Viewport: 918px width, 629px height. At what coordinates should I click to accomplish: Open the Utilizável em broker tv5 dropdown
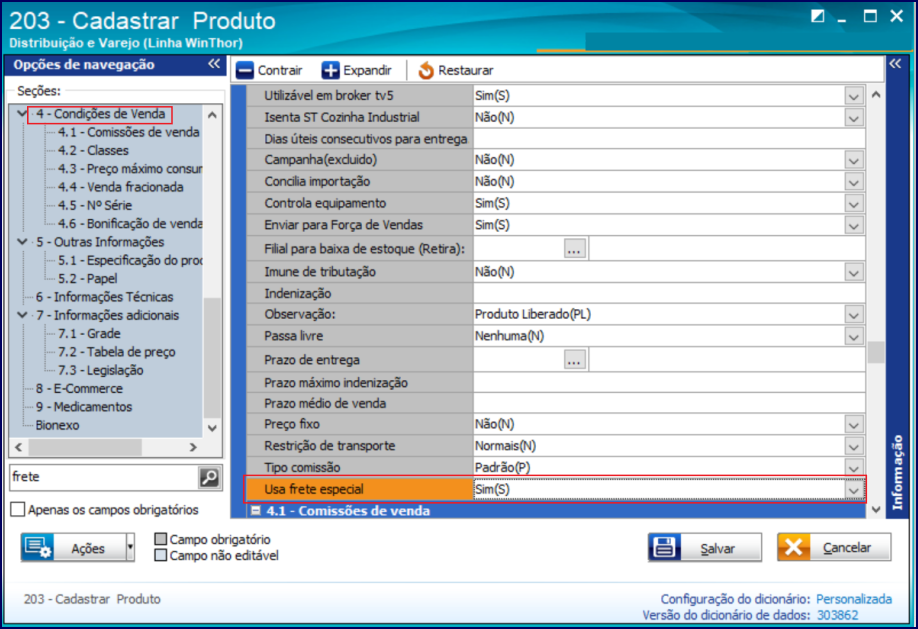tap(854, 96)
